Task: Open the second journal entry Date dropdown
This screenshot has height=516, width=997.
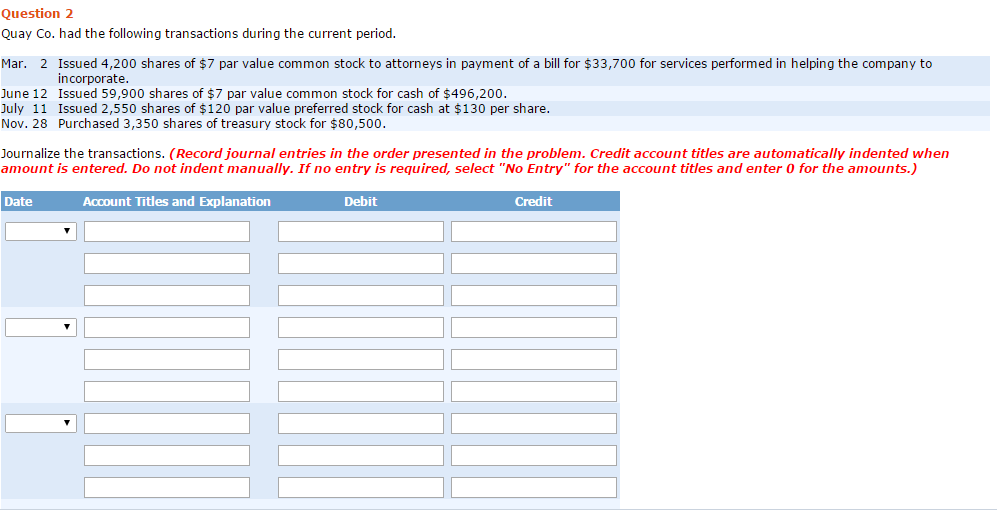Action: [x=41, y=327]
